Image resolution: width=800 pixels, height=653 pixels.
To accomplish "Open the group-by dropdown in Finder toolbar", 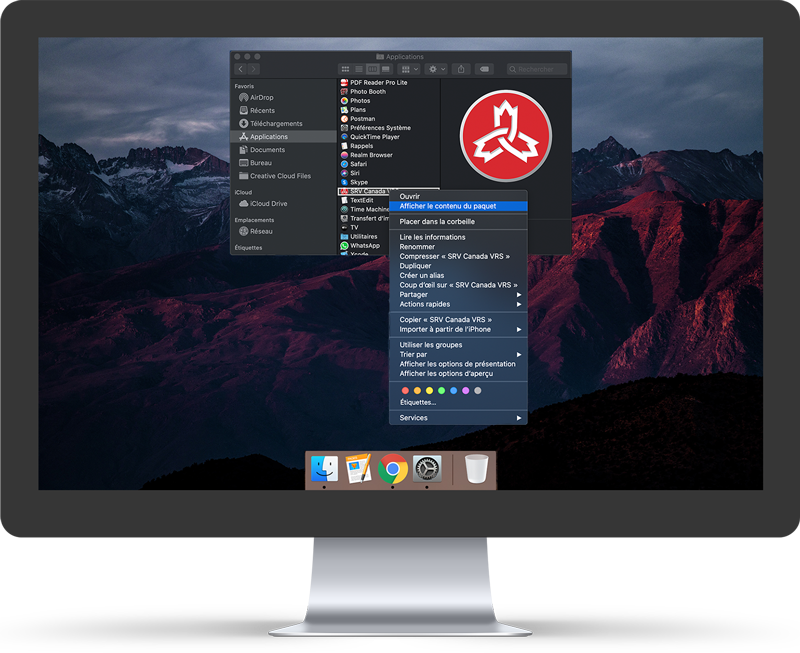I will point(409,69).
